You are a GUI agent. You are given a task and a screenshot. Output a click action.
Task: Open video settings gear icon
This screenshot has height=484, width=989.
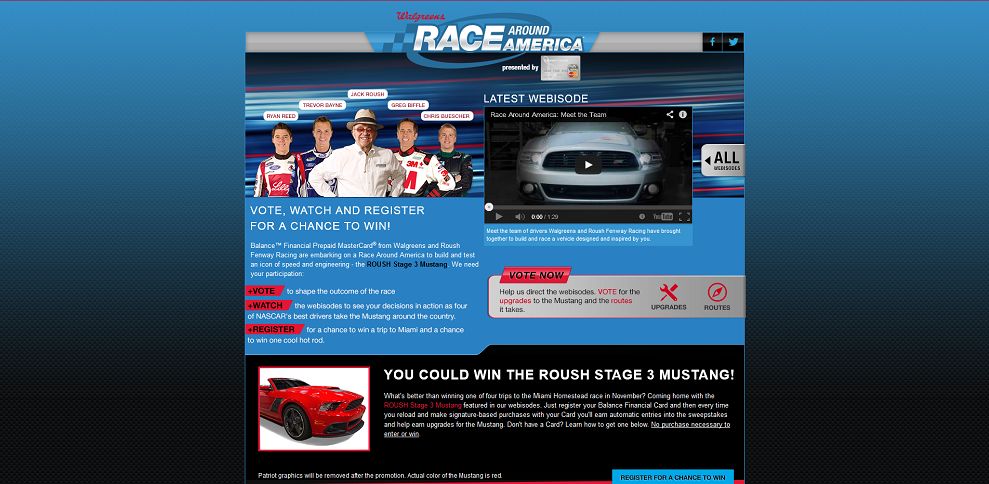pos(642,216)
